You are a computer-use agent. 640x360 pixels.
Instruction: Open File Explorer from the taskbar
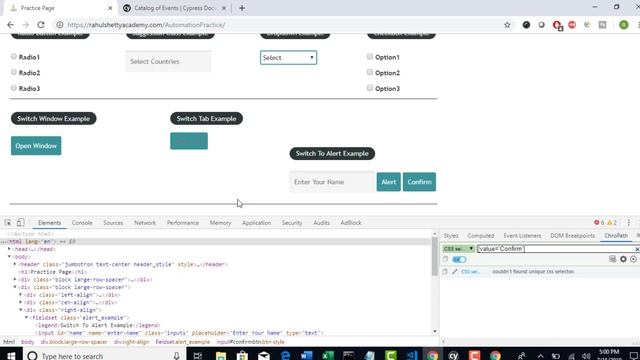(221, 356)
